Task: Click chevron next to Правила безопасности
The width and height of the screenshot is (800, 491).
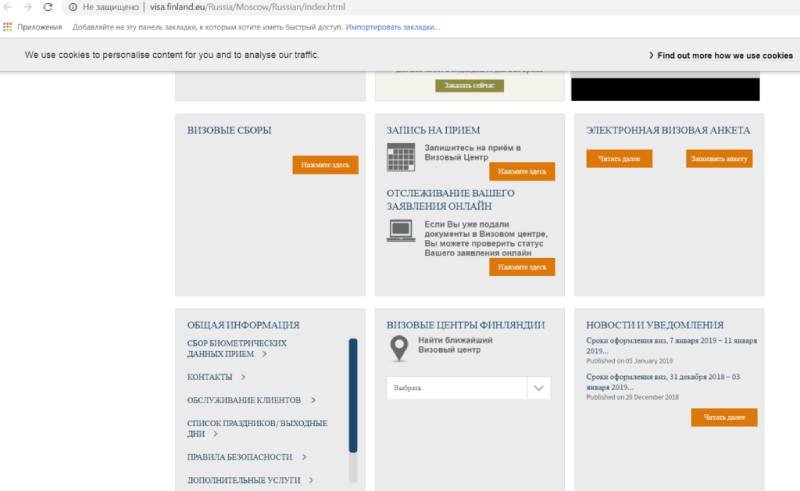Action: [x=304, y=457]
